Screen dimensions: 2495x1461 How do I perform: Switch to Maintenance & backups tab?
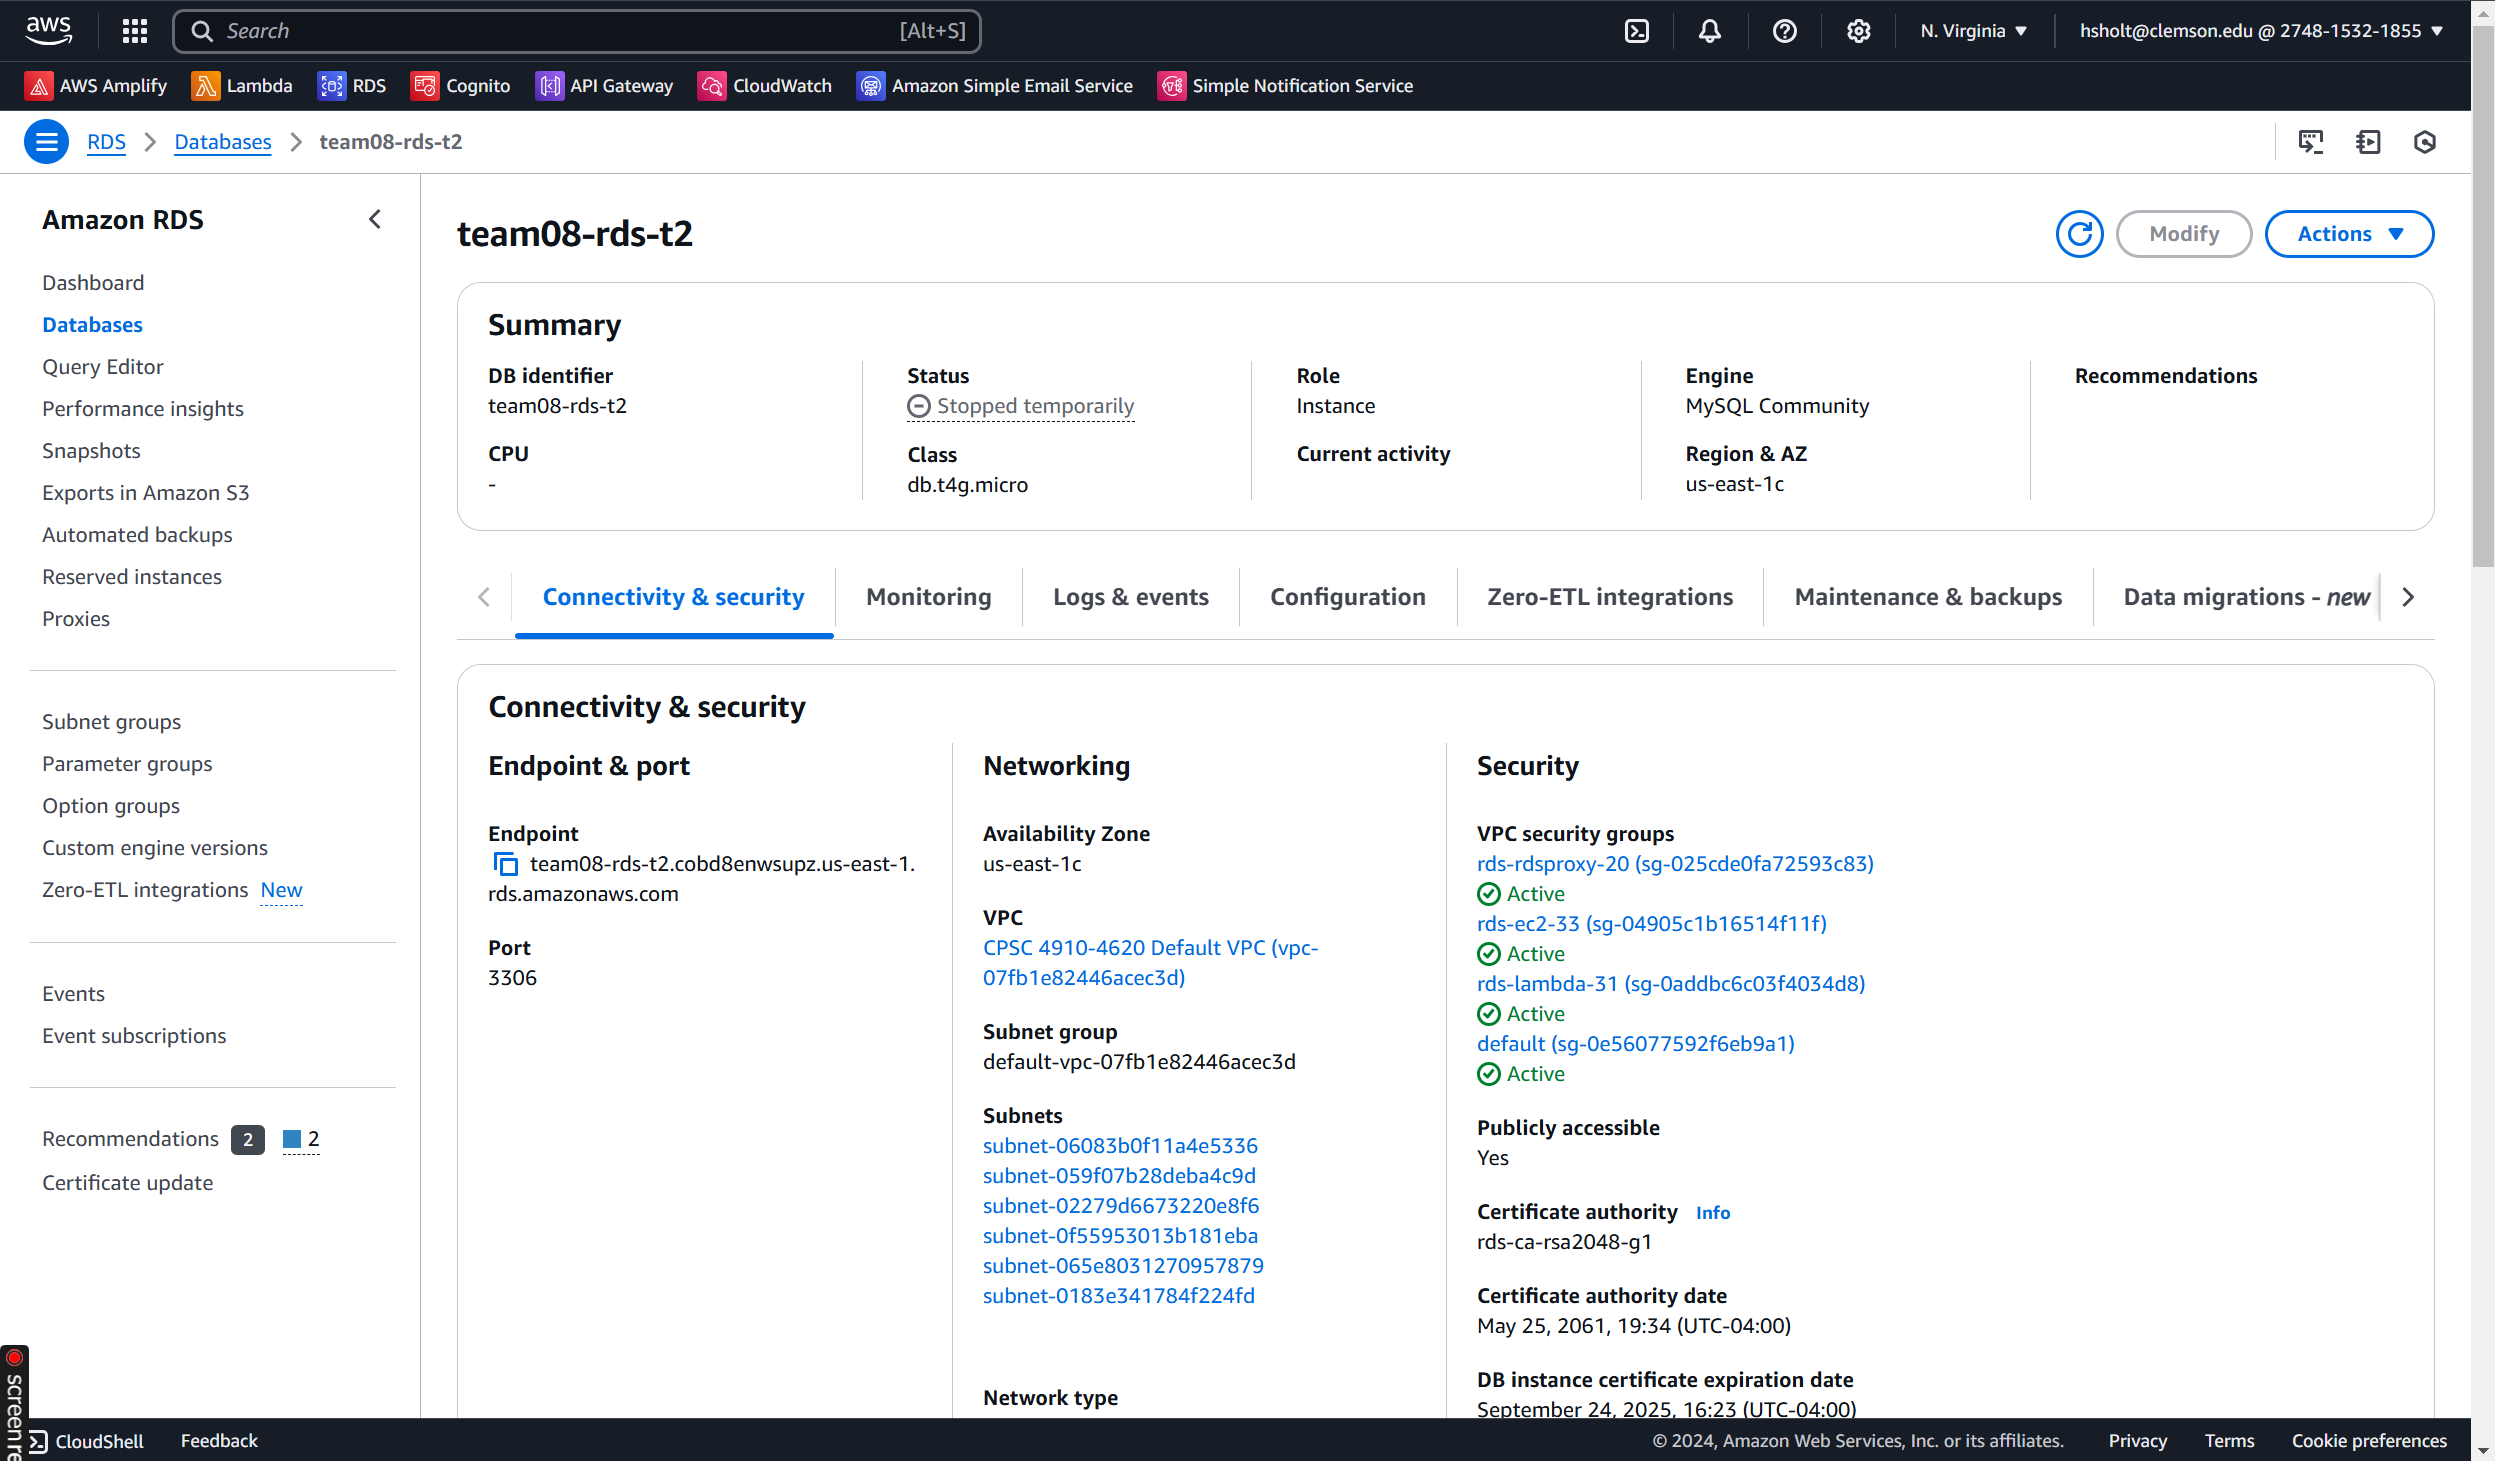(x=1928, y=597)
